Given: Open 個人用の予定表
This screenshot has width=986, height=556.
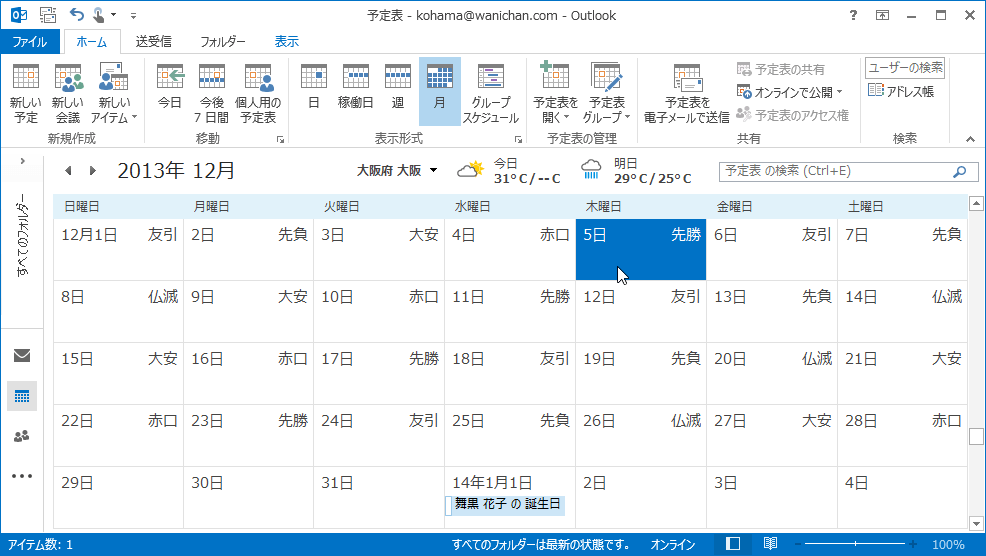Looking at the screenshot, I should point(258,93).
